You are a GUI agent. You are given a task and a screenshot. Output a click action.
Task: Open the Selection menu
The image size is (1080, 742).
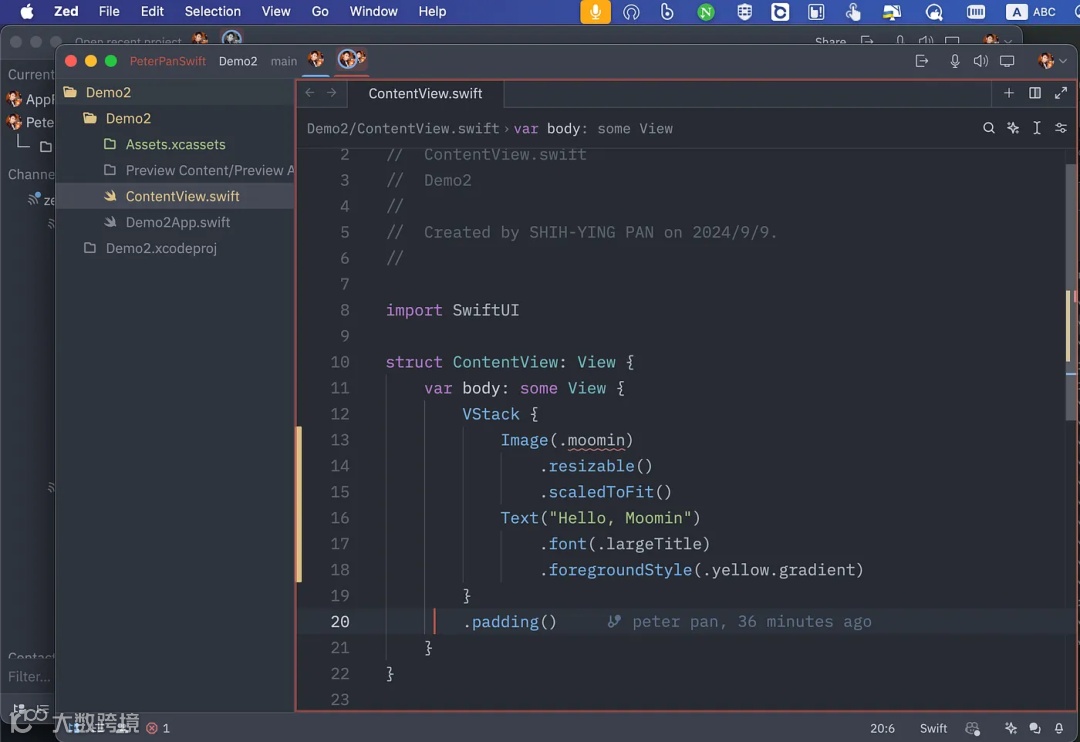(x=212, y=11)
